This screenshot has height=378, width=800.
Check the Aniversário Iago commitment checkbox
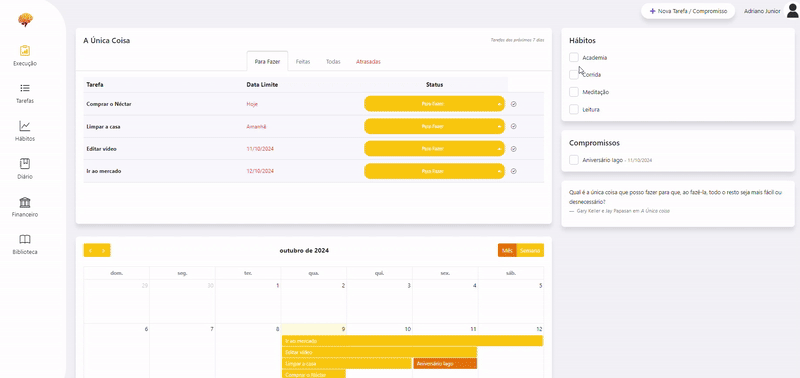click(x=574, y=160)
